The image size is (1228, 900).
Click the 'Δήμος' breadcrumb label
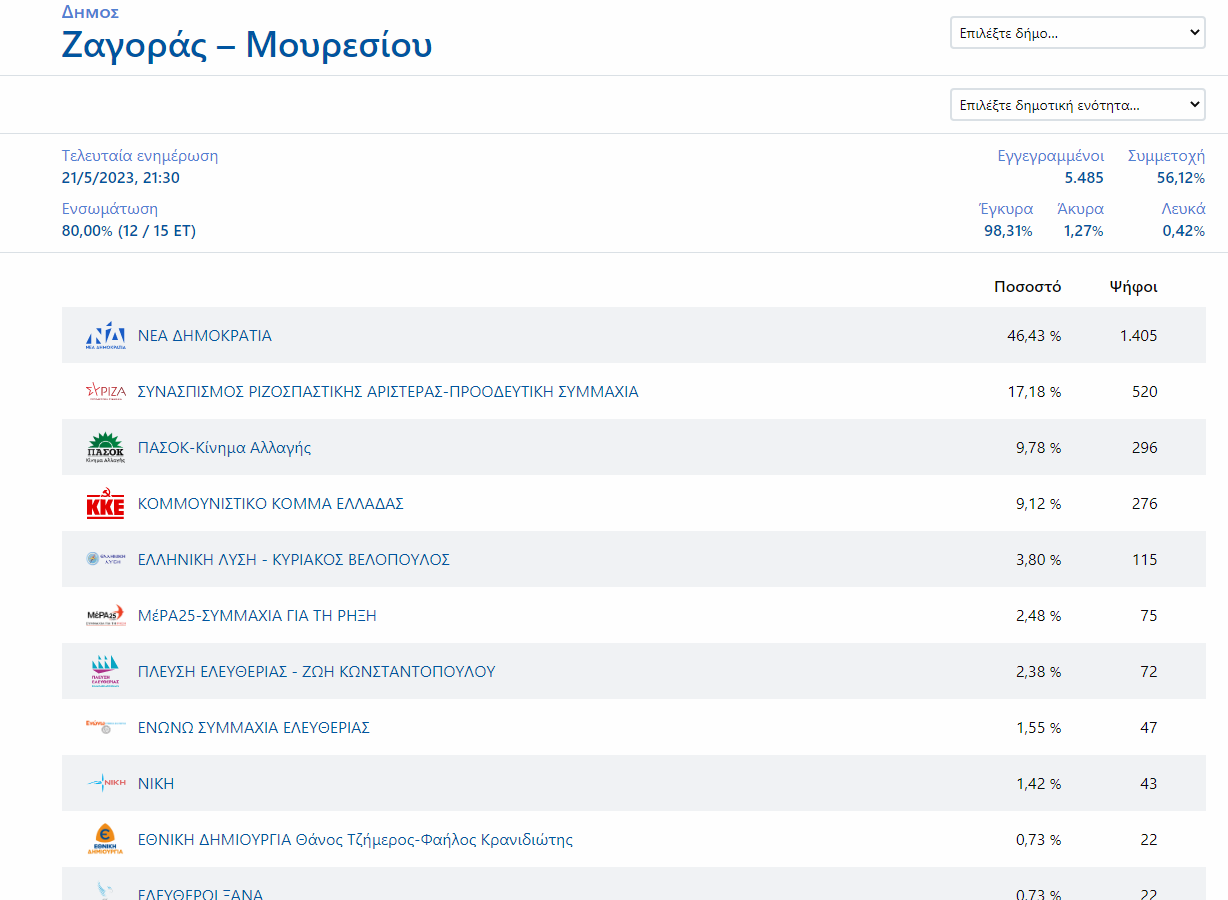(90, 12)
